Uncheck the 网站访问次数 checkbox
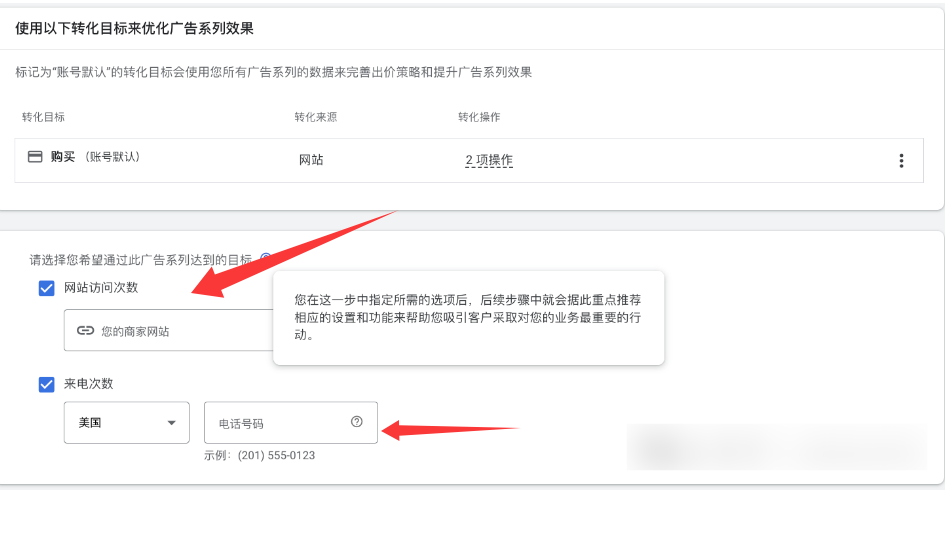945x546 pixels. click(x=46, y=288)
